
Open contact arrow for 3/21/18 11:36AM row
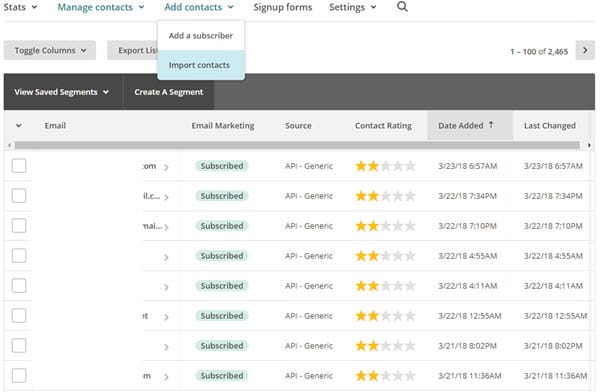166,377
